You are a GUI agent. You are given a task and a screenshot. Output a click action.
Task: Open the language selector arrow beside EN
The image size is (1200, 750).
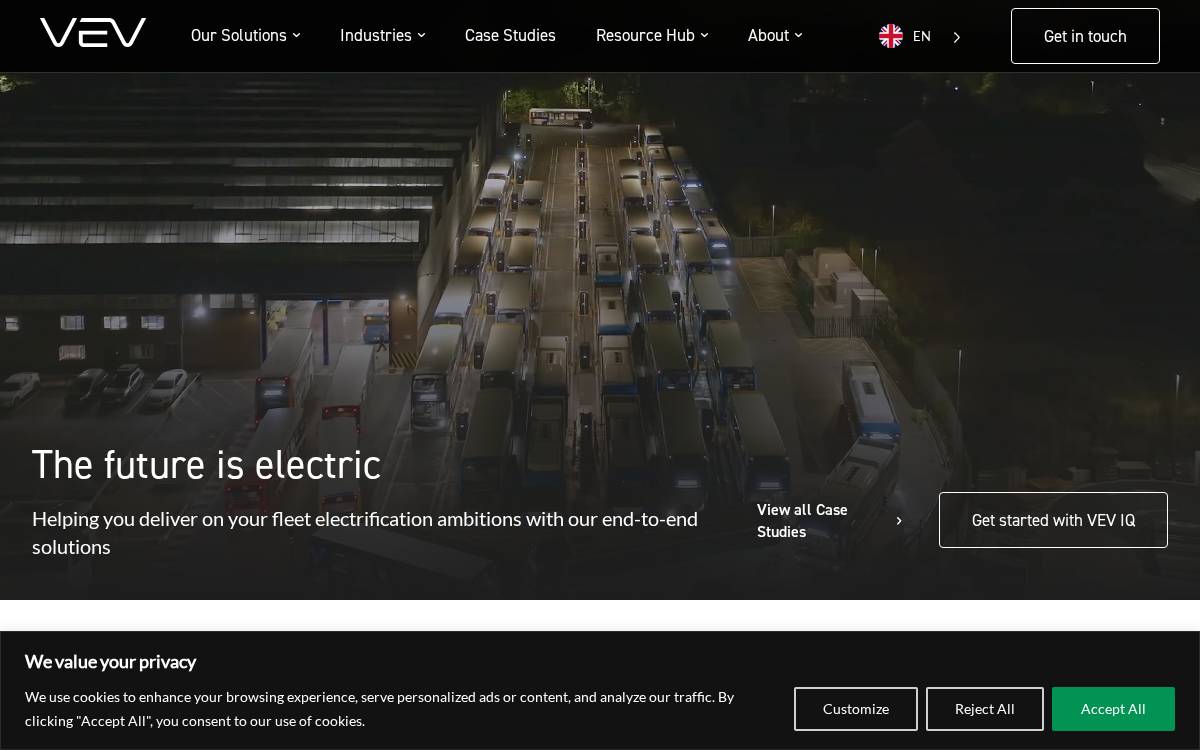(x=957, y=37)
